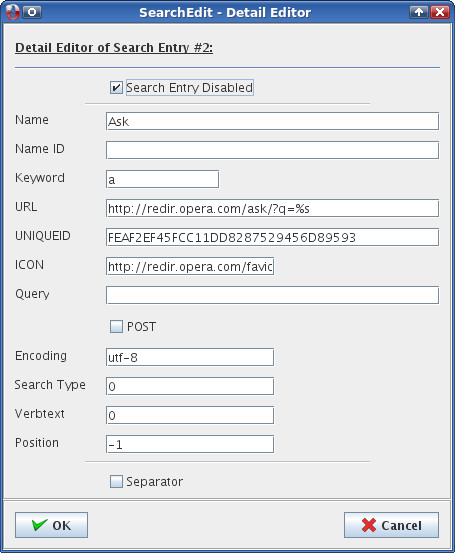Focus the empty Query field
This screenshot has width=455, height=553.
coord(272,295)
